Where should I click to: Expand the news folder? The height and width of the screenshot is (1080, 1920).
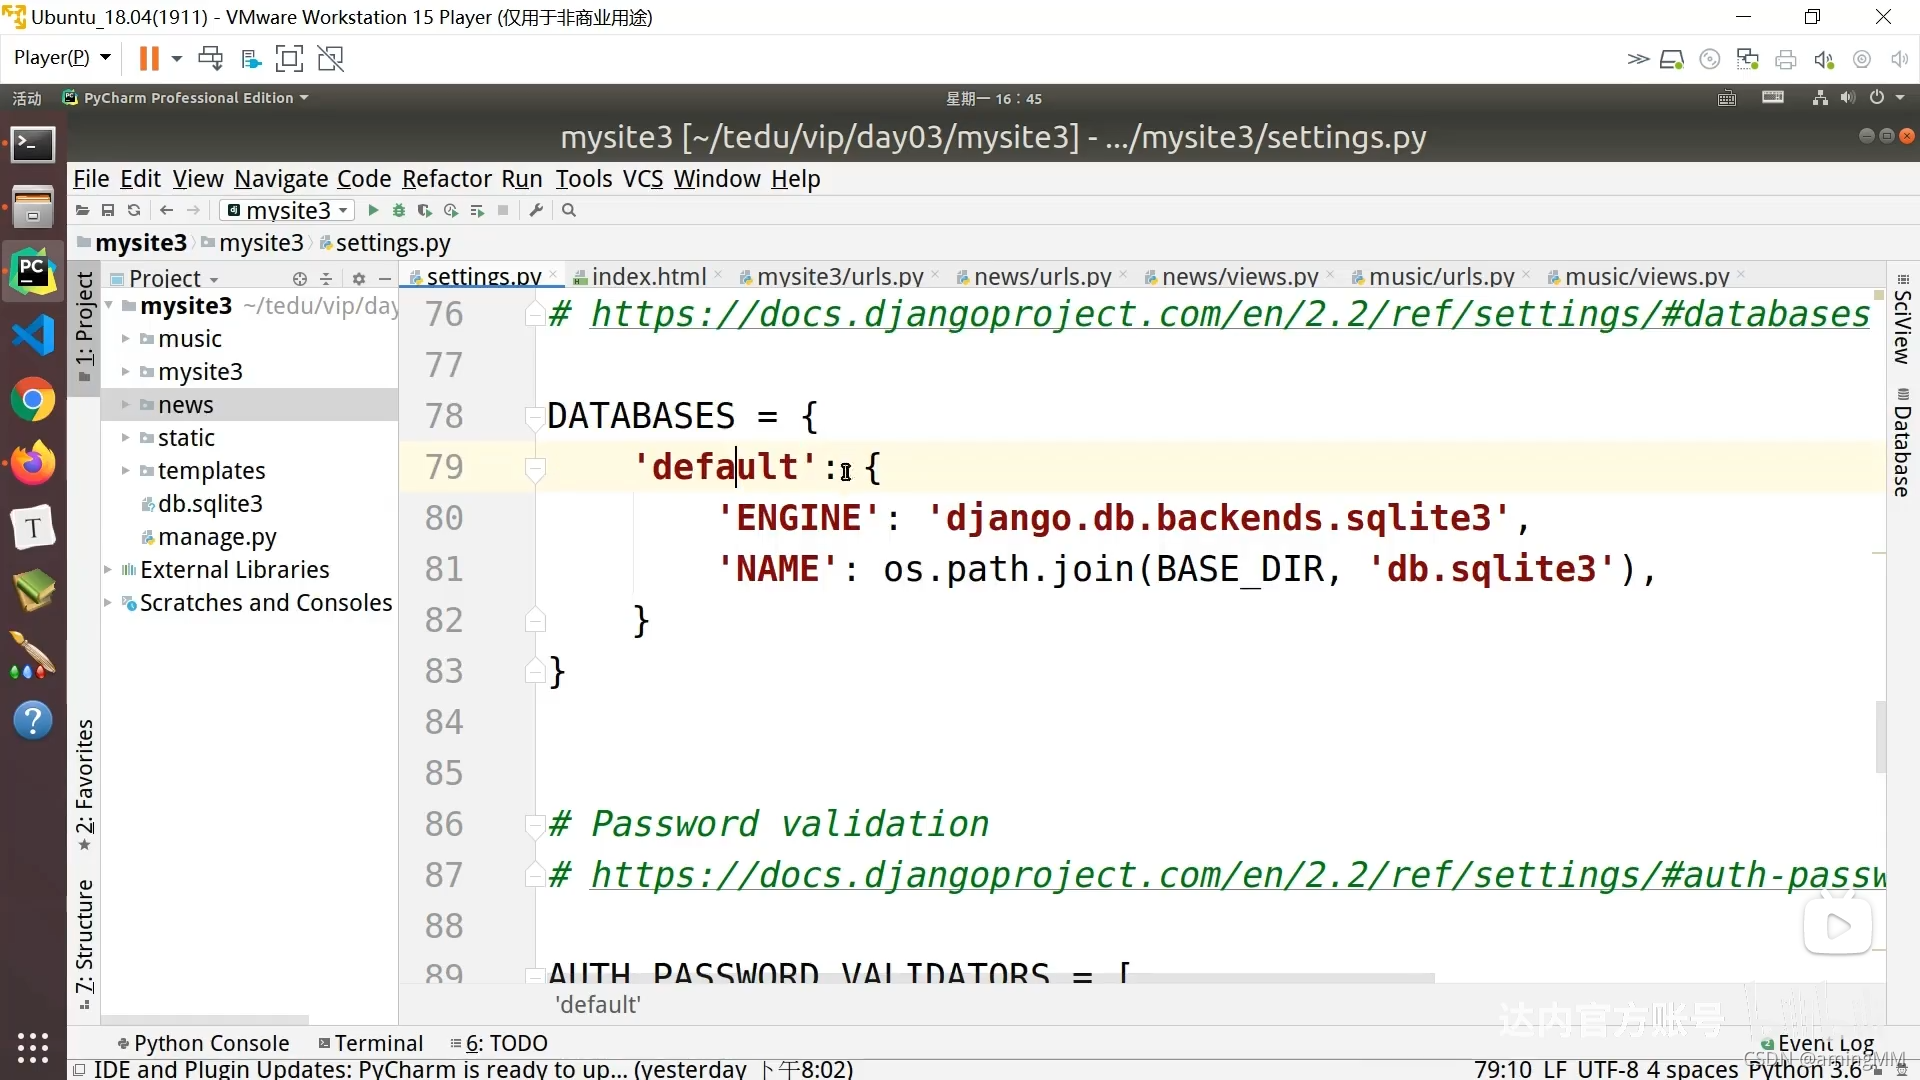click(x=126, y=405)
